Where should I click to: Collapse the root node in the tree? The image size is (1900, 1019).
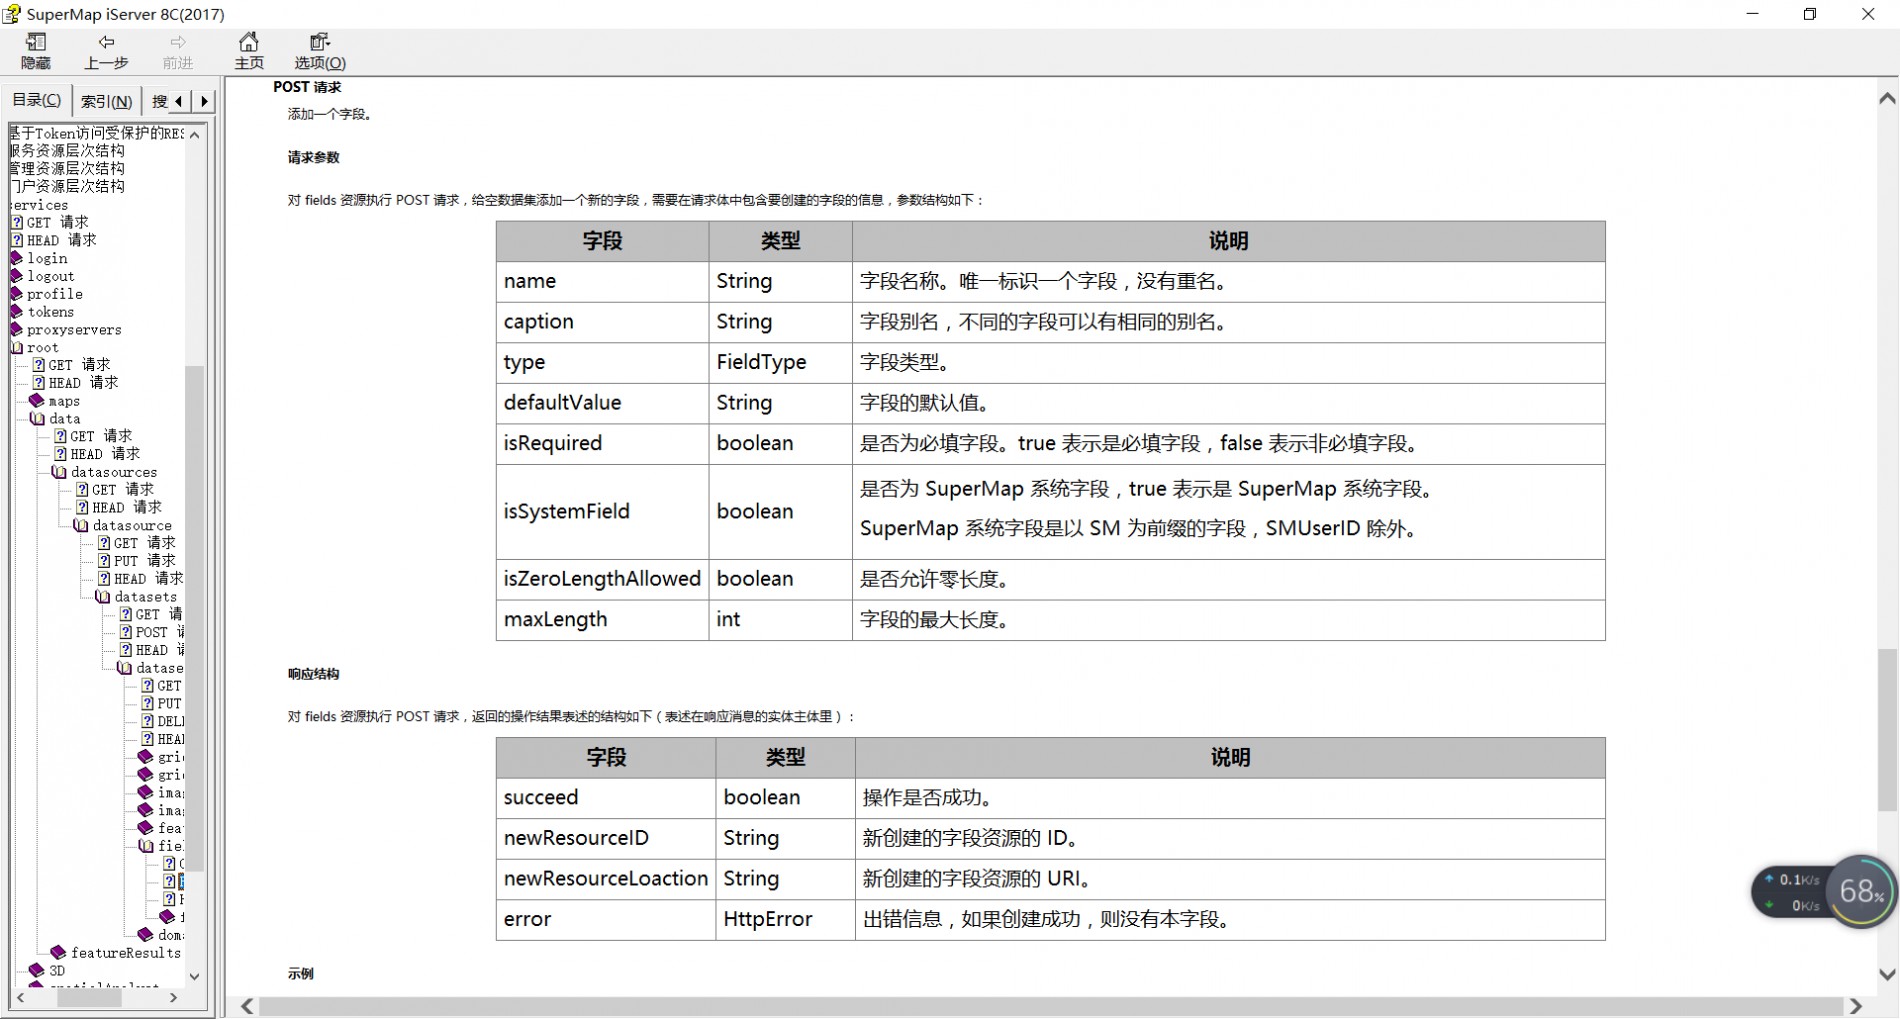pyautogui.click(x=17, y=348)
